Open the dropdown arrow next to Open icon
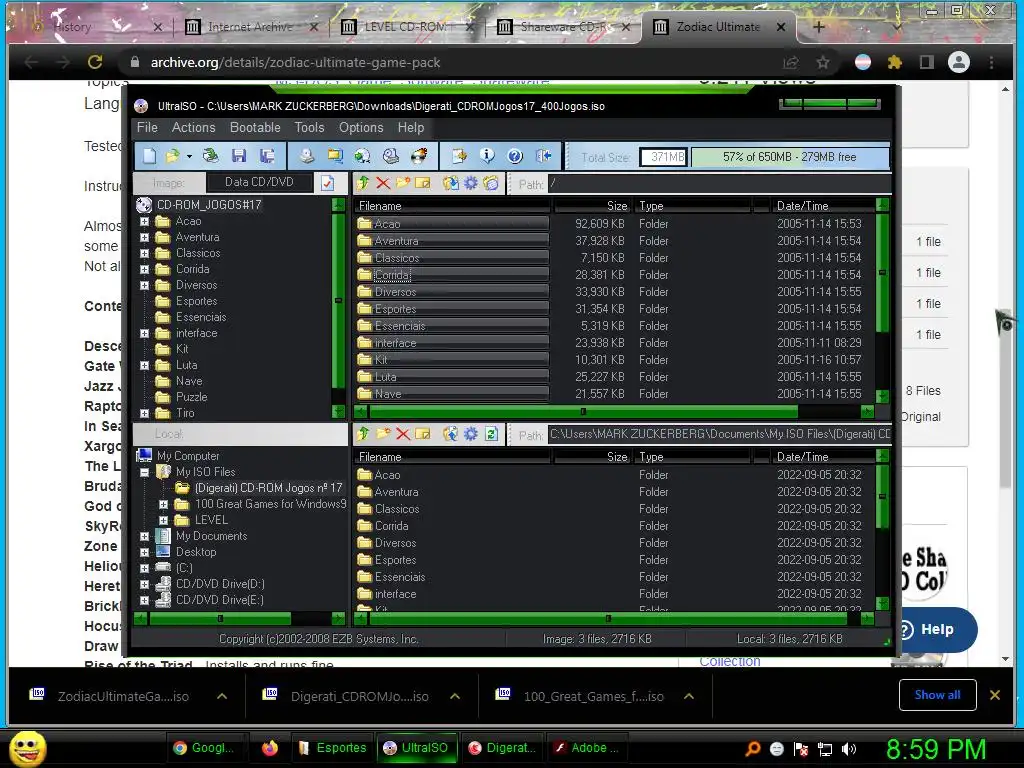This screenshot has height=768, width=1024. point(189,157)
